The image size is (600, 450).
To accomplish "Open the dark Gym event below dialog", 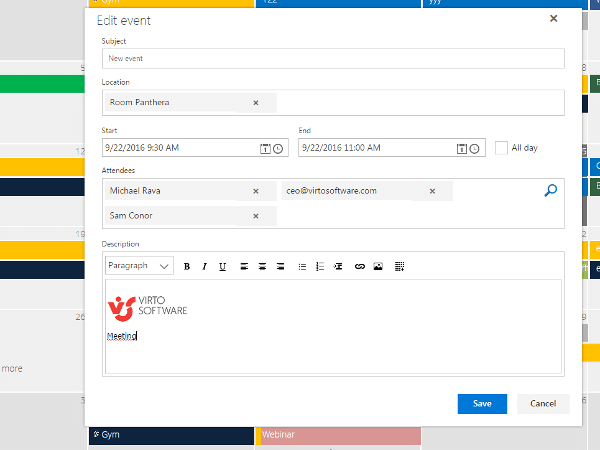I will pyautogui.click(x=171, y=435).
